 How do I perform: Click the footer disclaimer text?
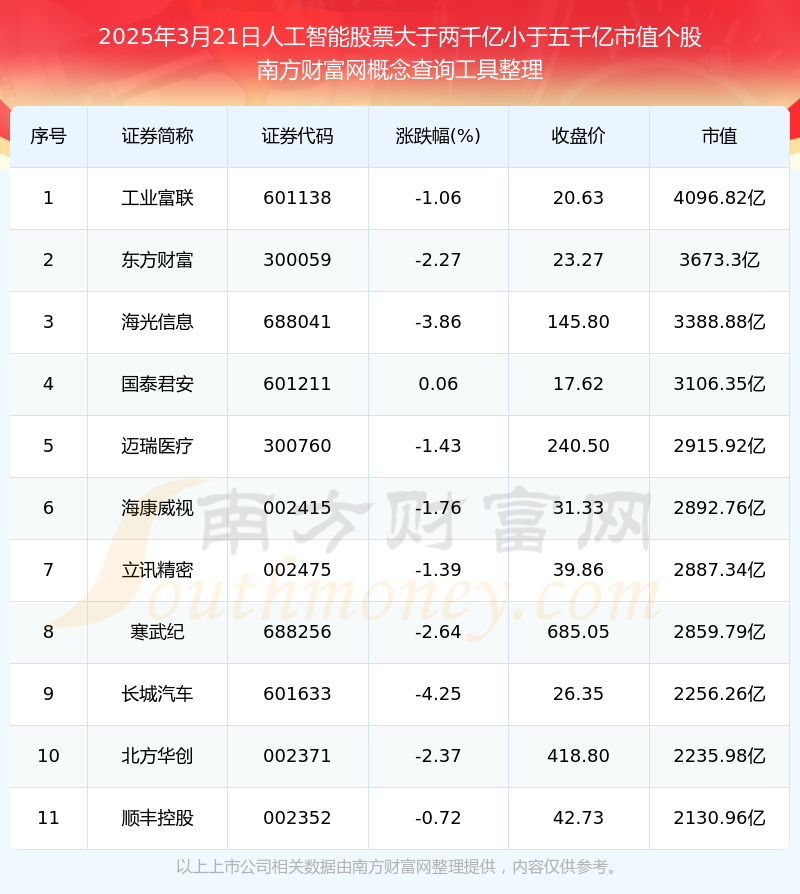pyautogui.click(x=397, y=867)
